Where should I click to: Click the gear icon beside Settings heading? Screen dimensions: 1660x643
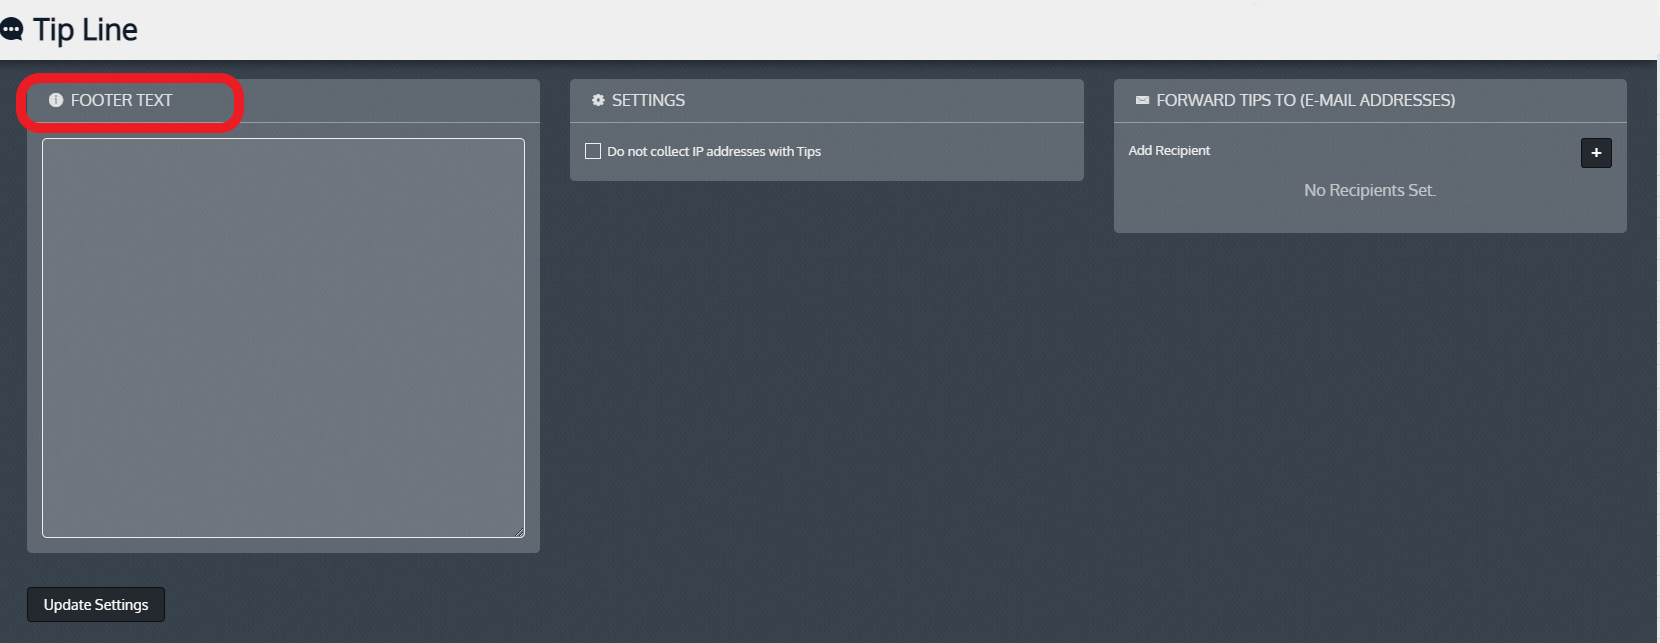tap(598, 100)
